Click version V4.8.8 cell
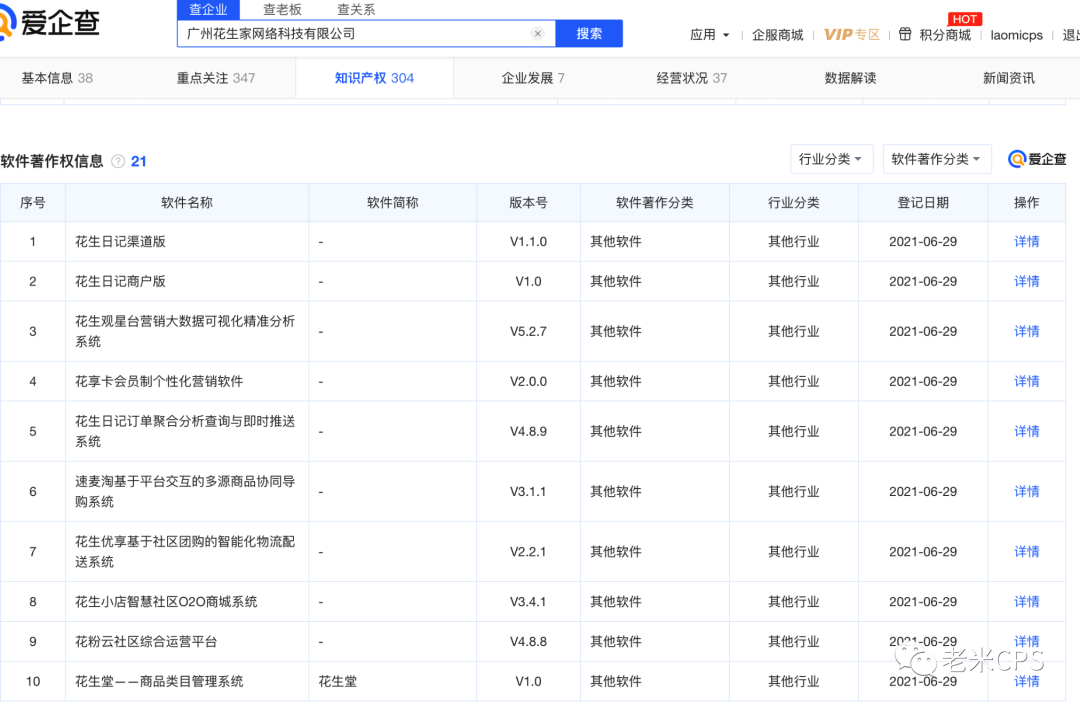 [x=528, y=642]
